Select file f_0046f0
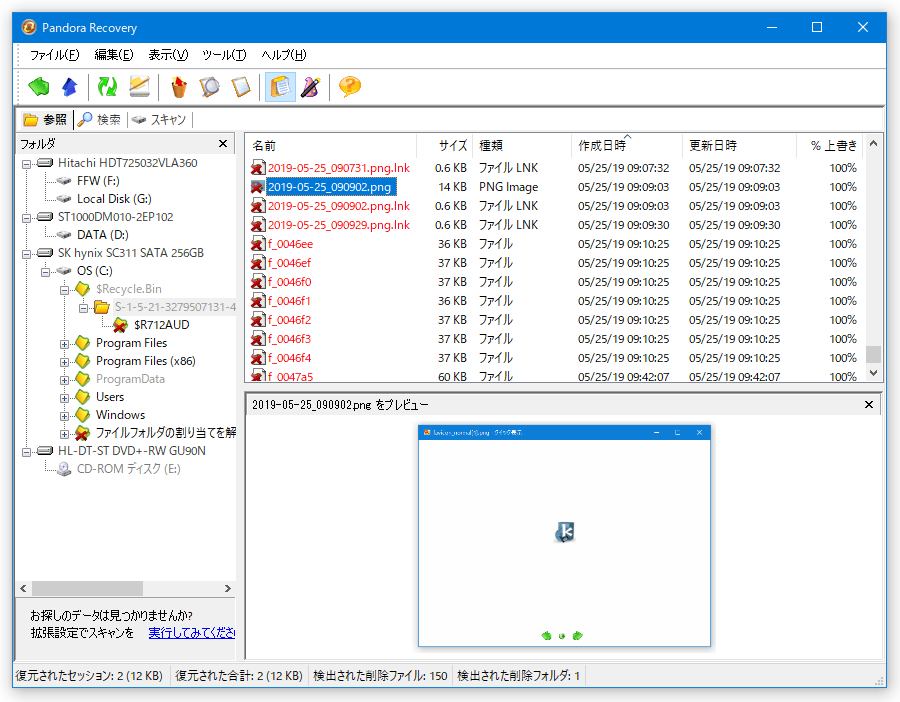Screen dimensions: 900x702 coord(289,282)
